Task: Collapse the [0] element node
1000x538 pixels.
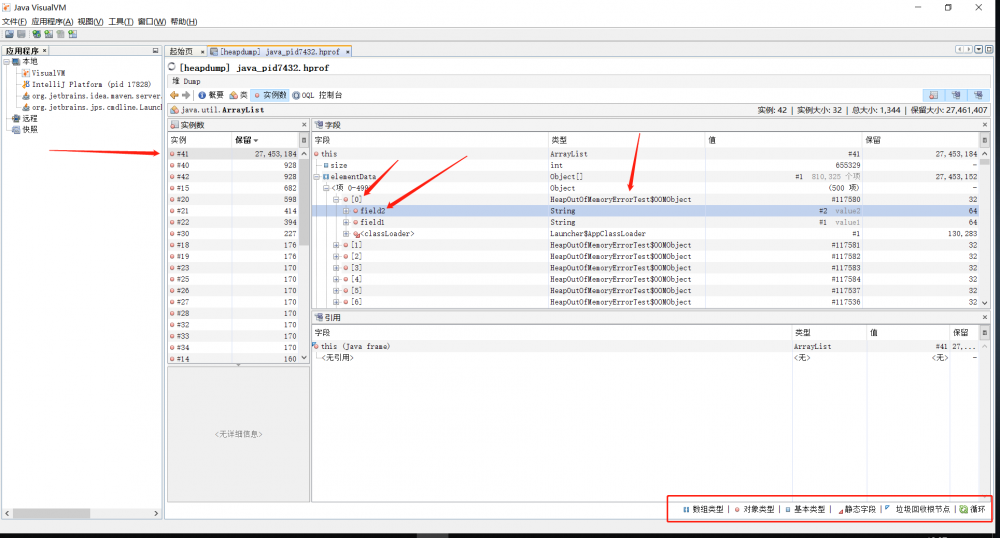Action: tap(336, 200)
